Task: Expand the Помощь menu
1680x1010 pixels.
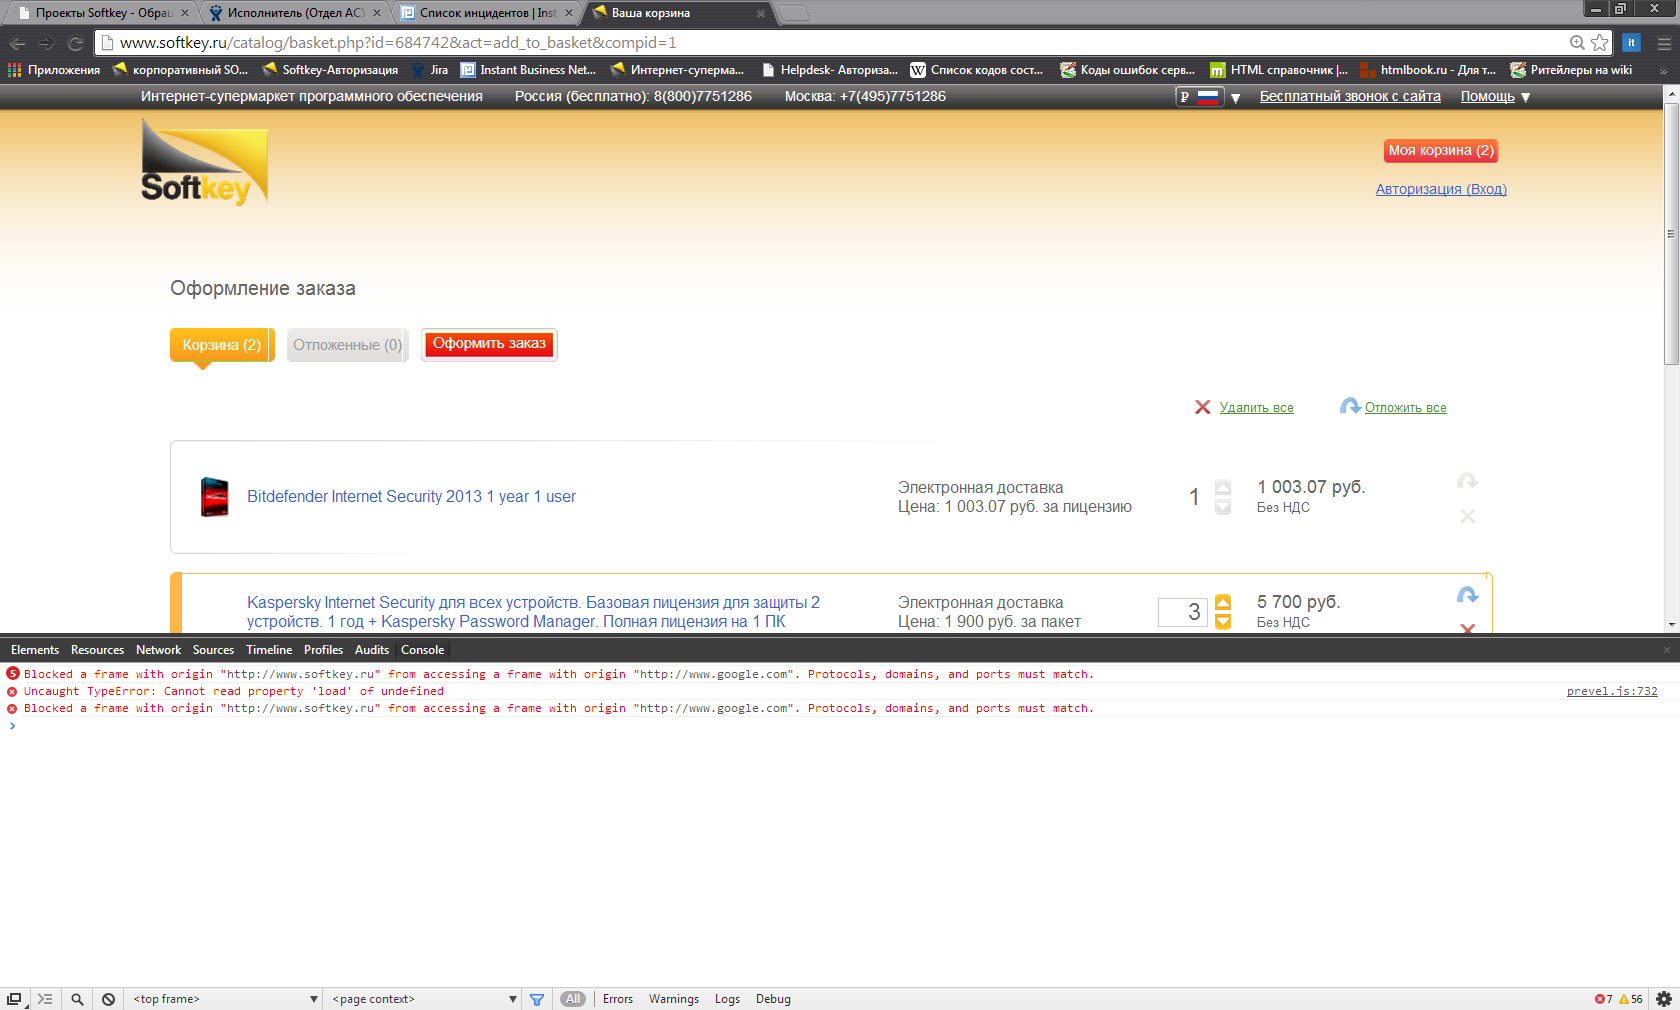Action: click(x=1496, y=97)
